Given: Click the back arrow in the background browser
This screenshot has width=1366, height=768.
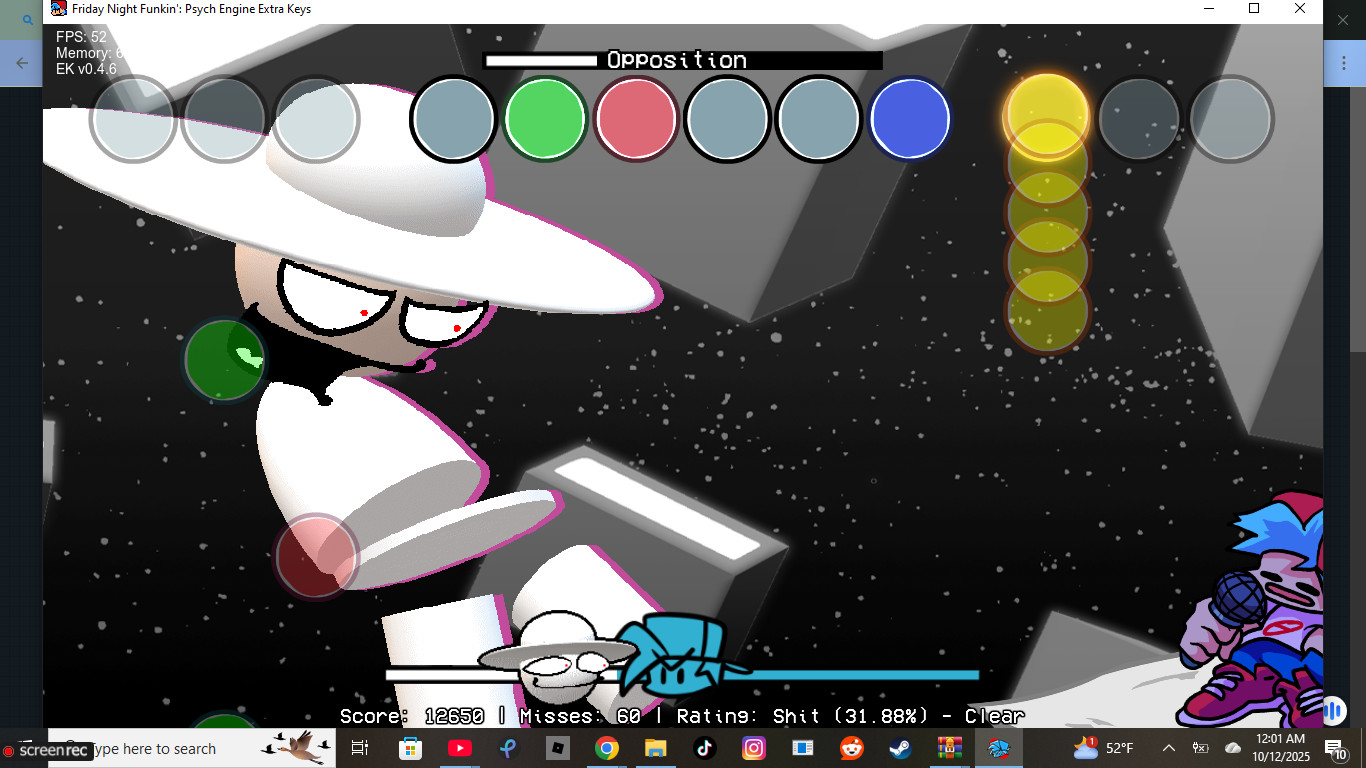Looking at the screenshot, I should 22,63.
